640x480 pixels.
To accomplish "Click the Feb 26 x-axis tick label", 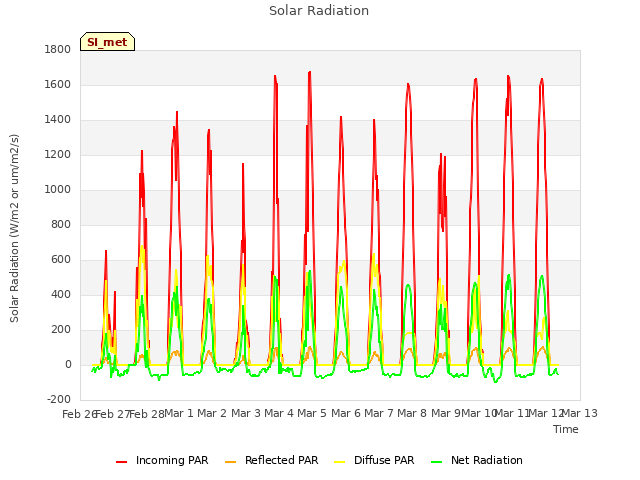I will click(79, 414).
